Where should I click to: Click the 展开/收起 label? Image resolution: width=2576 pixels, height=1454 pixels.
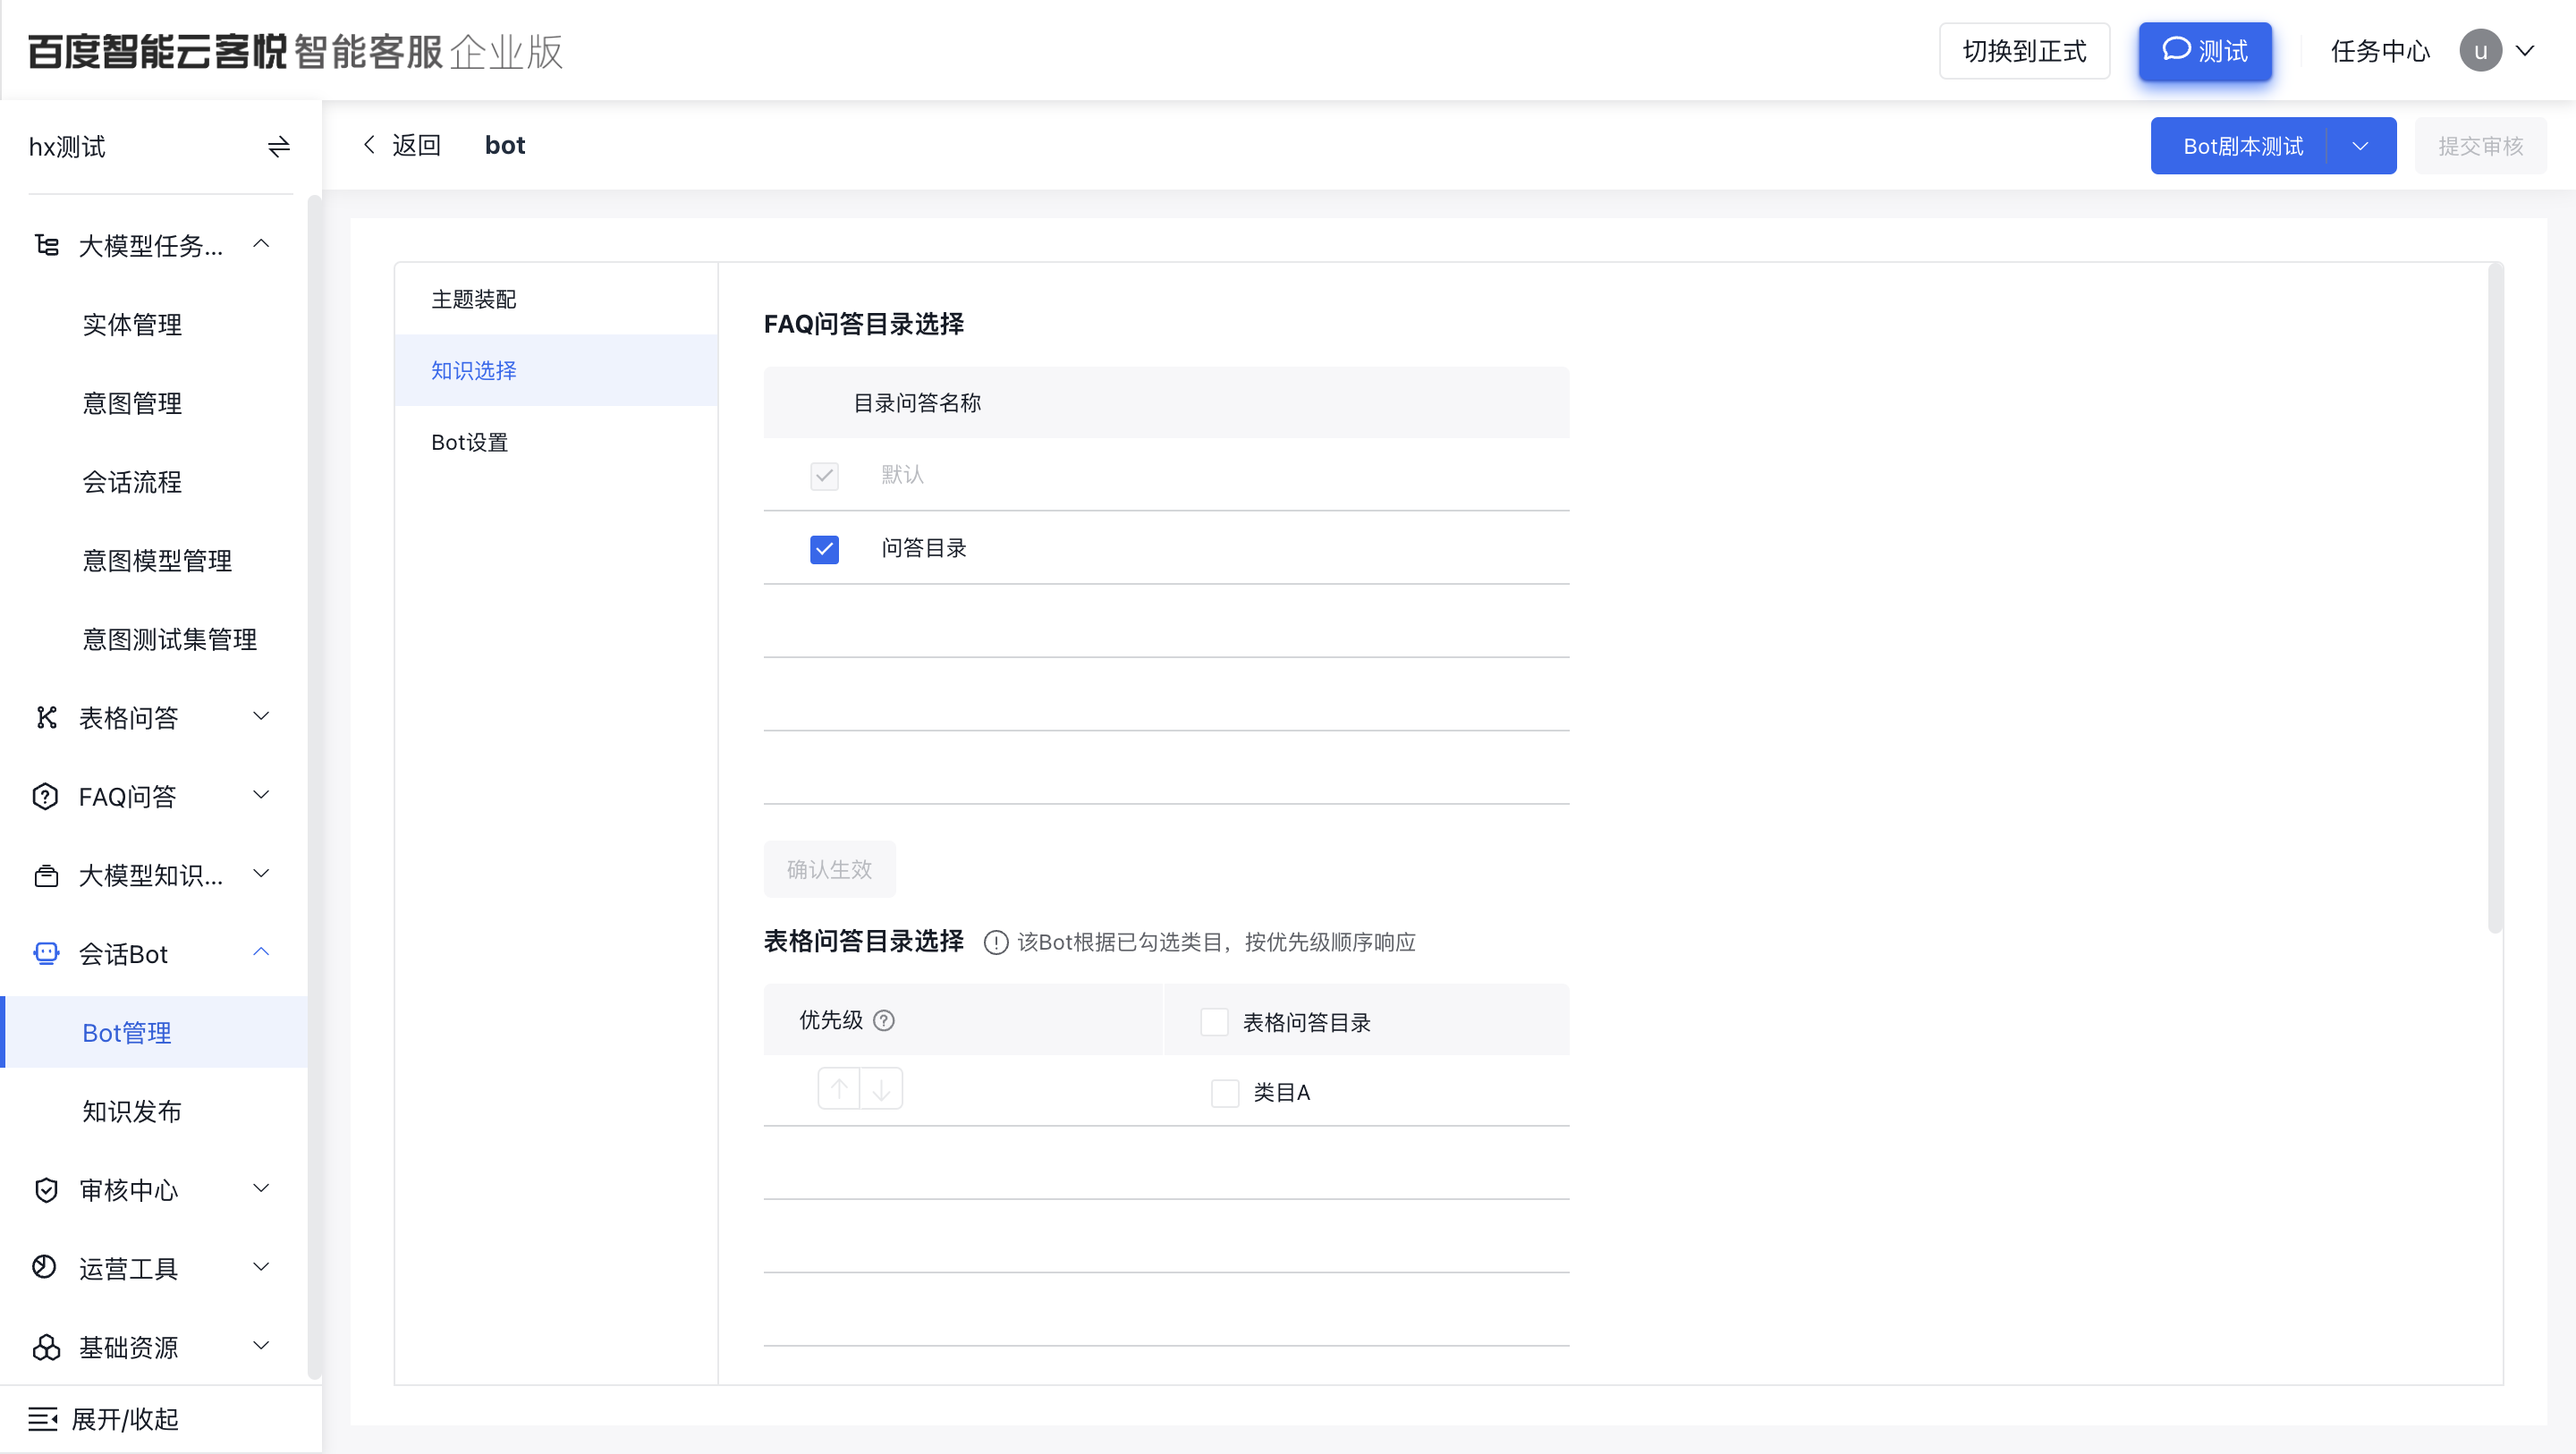pyautogui.click(x=125, y=1418)
